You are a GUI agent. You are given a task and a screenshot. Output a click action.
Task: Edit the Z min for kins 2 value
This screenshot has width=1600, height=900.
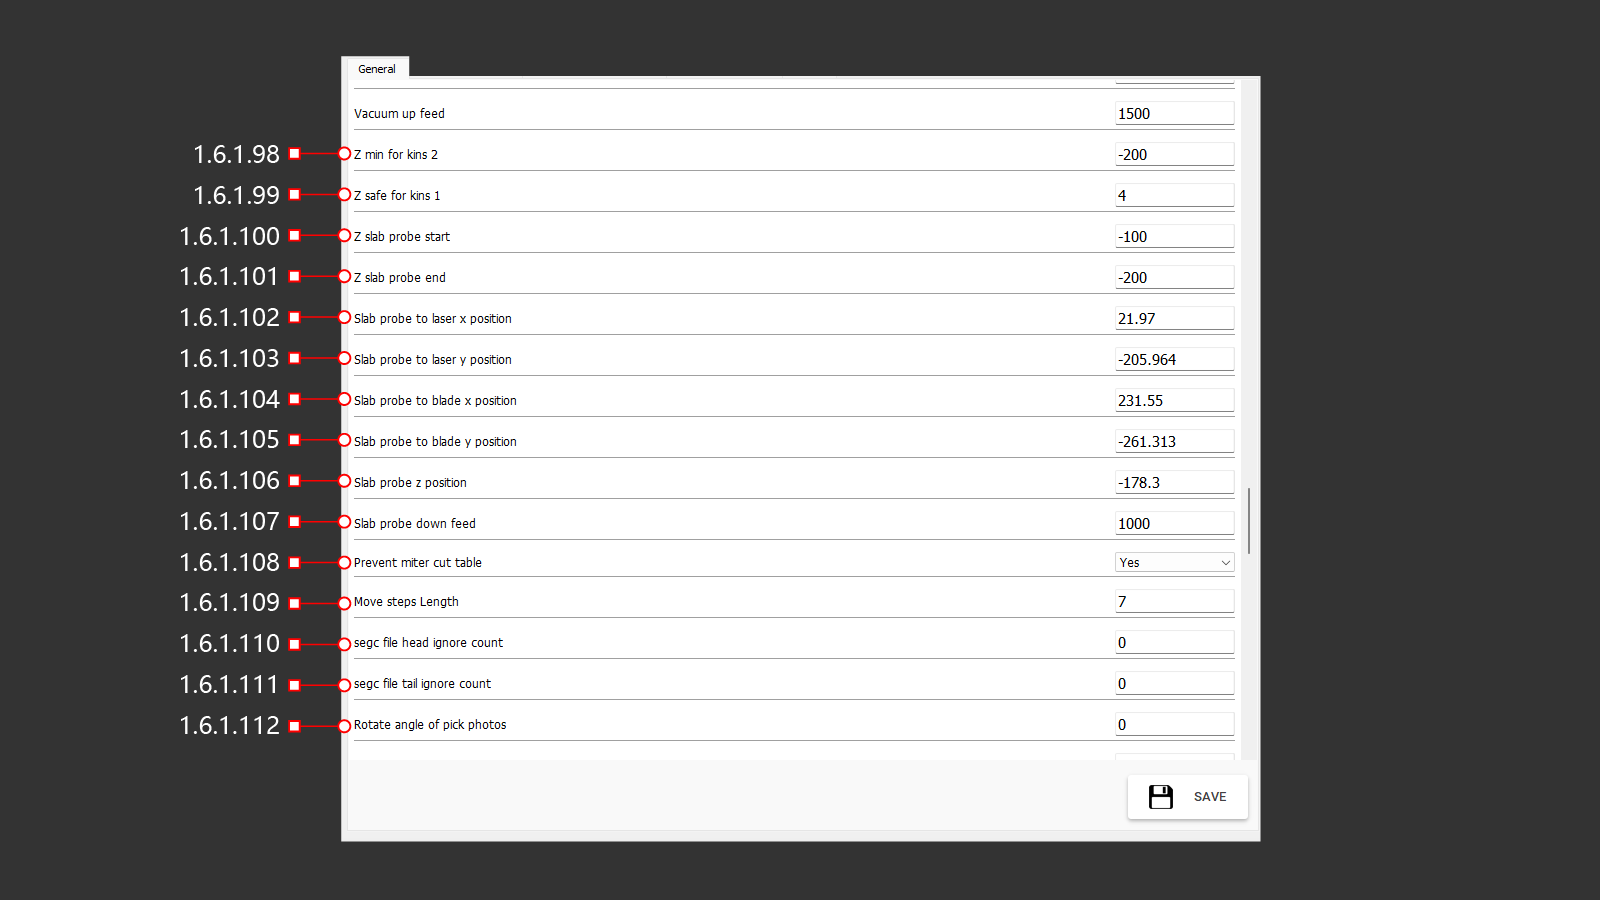pyautogui.click(x=1174, y=155)
